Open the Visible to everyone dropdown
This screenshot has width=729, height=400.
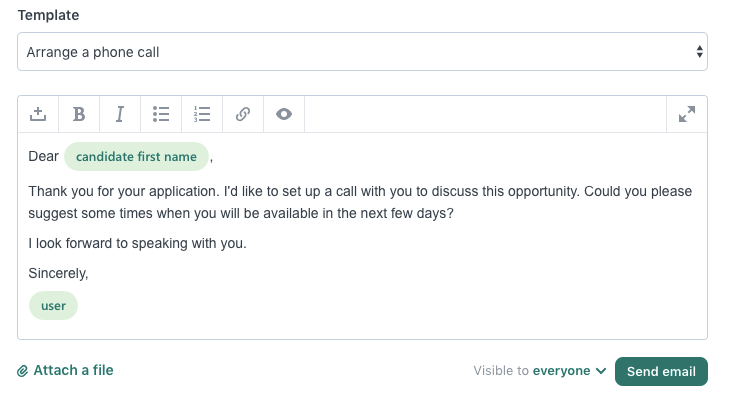pos(561,371)
